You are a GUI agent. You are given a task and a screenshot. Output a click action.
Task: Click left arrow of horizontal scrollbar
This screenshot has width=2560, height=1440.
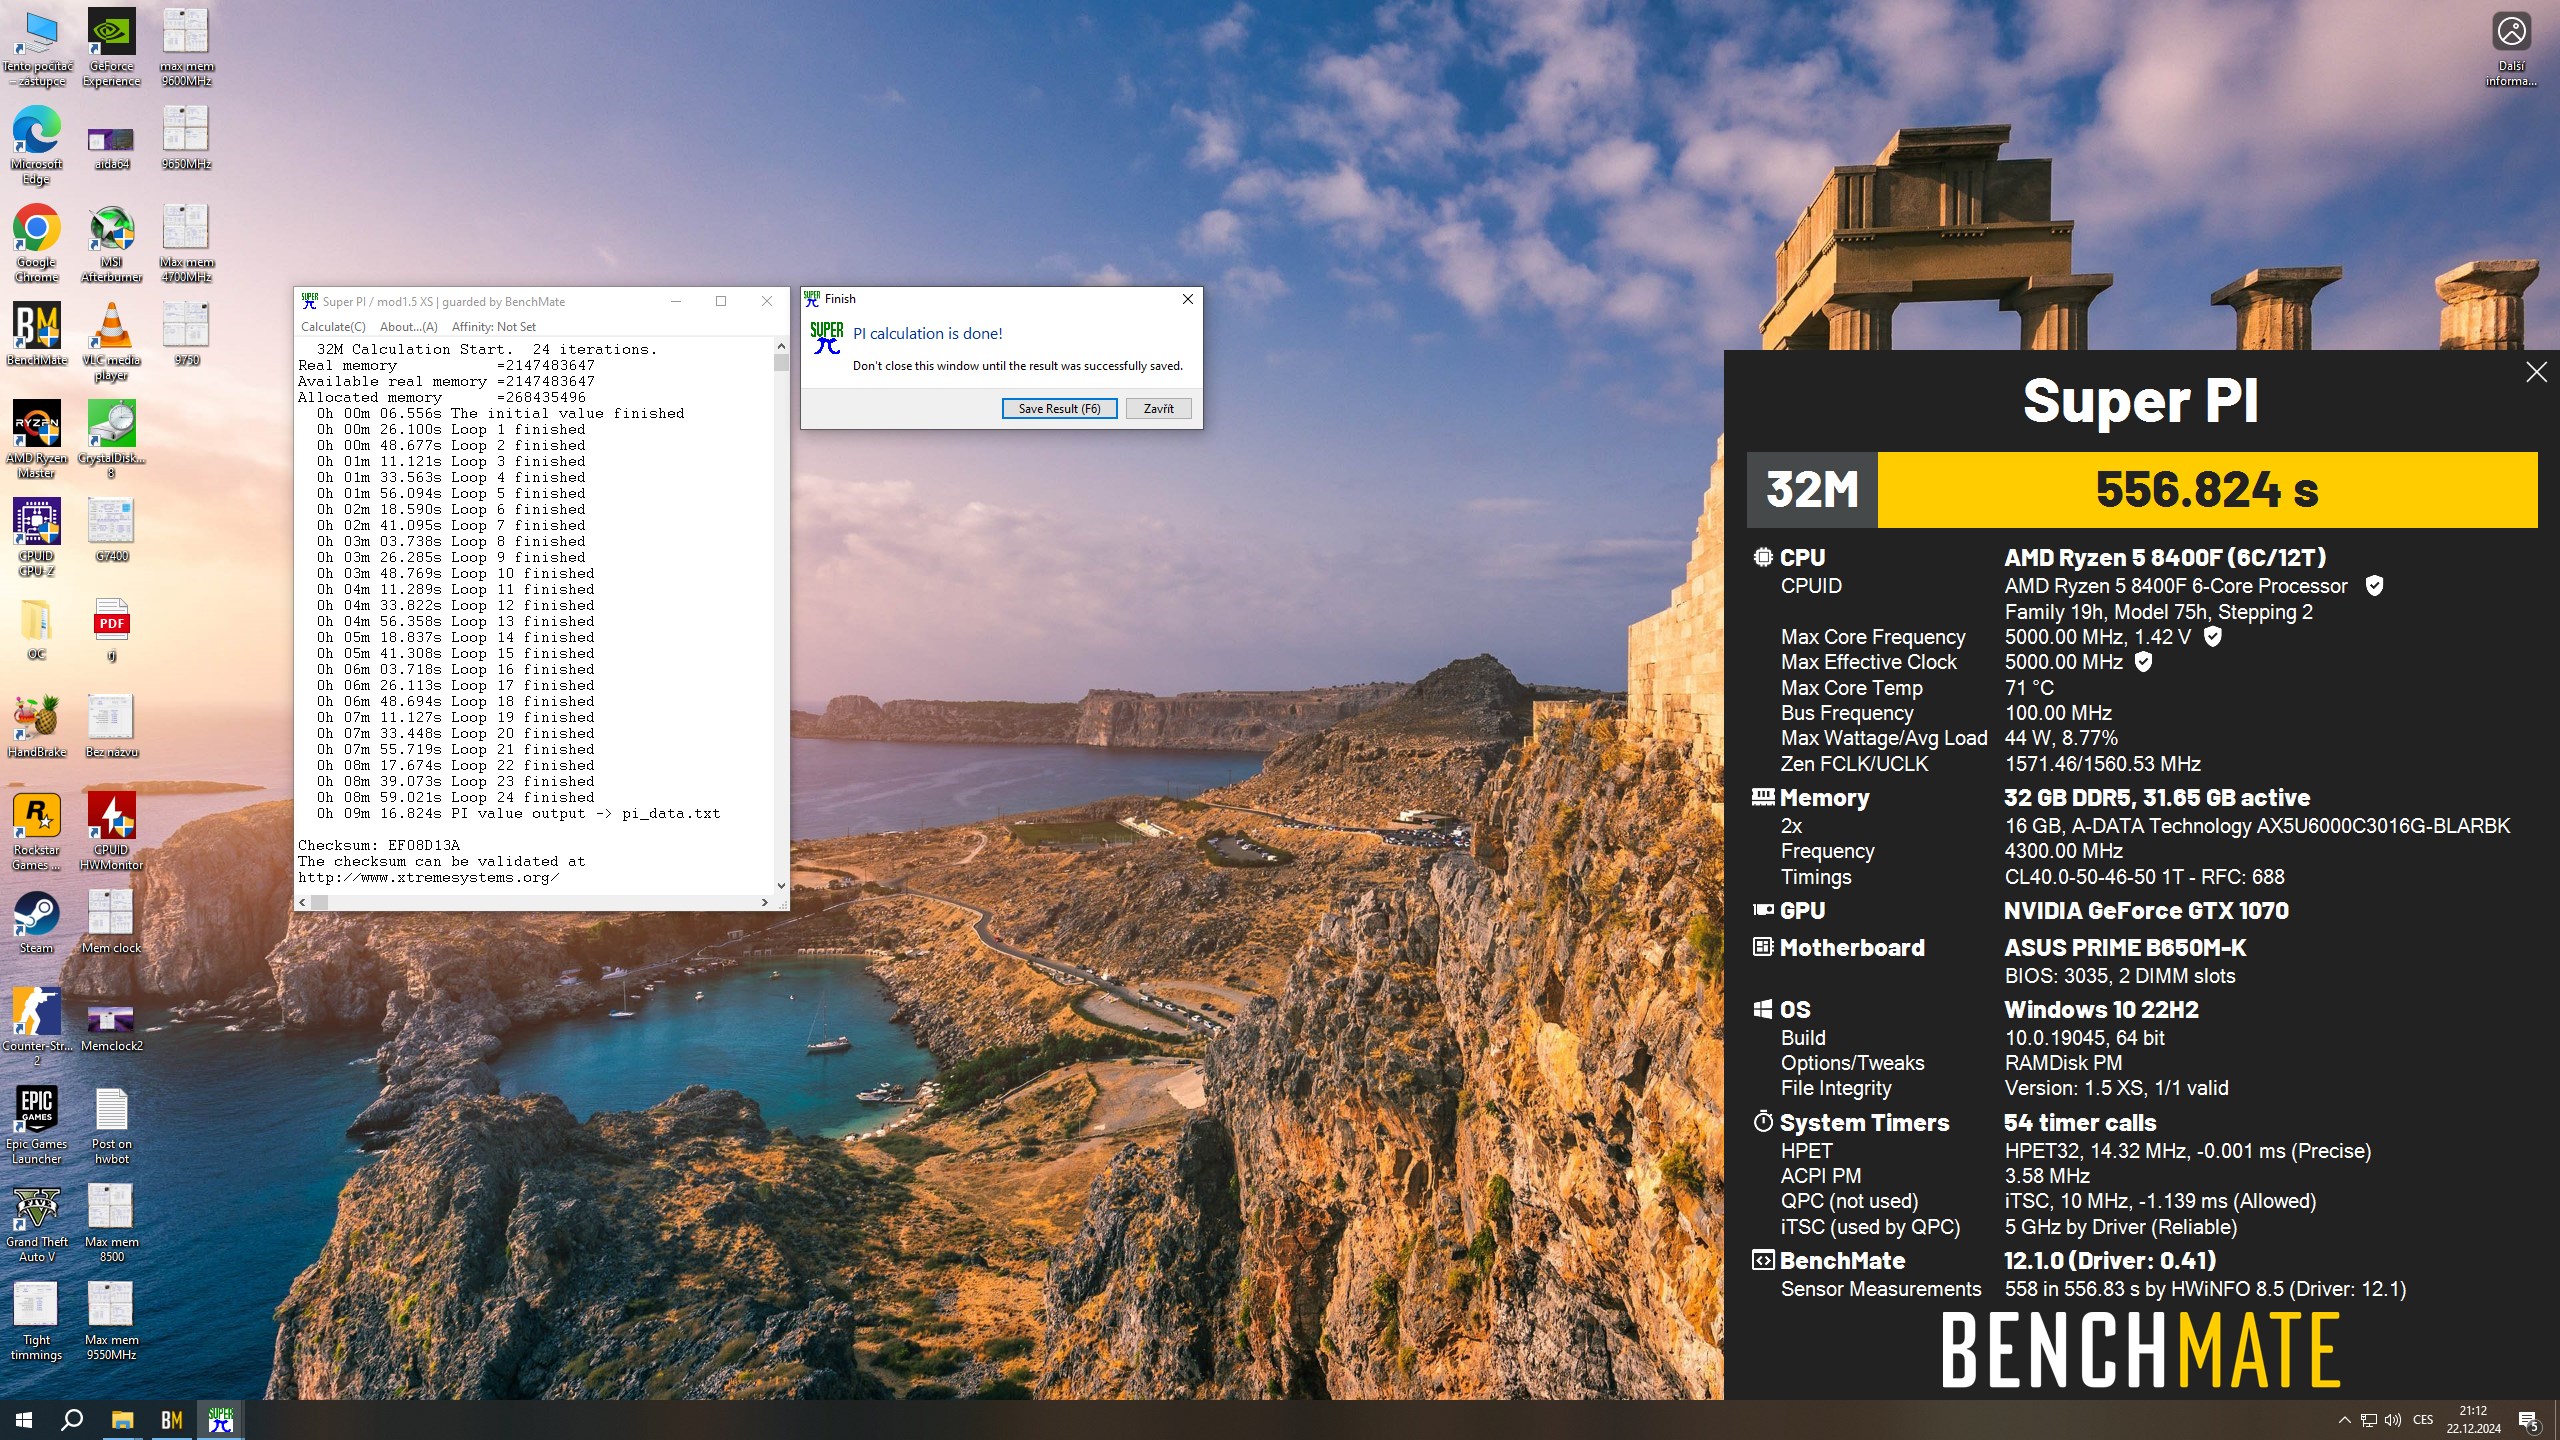[x=303, y=902]
